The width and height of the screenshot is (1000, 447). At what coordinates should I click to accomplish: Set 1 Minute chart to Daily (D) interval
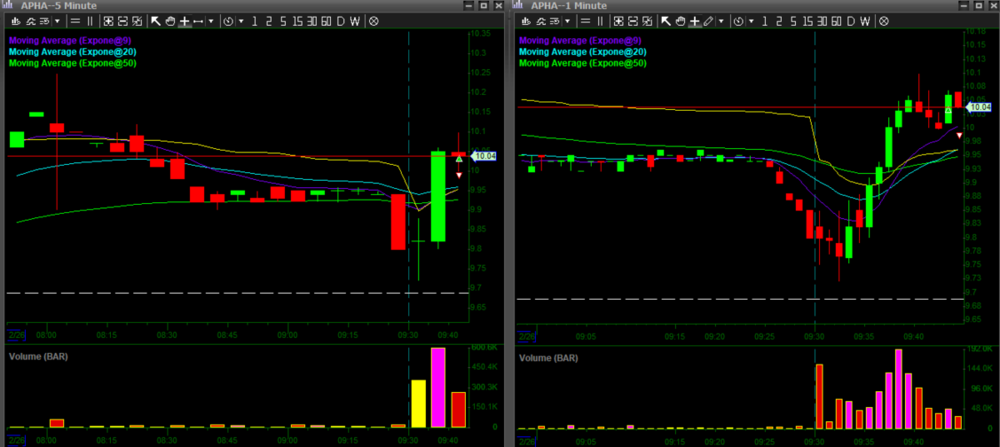[852, 20]
